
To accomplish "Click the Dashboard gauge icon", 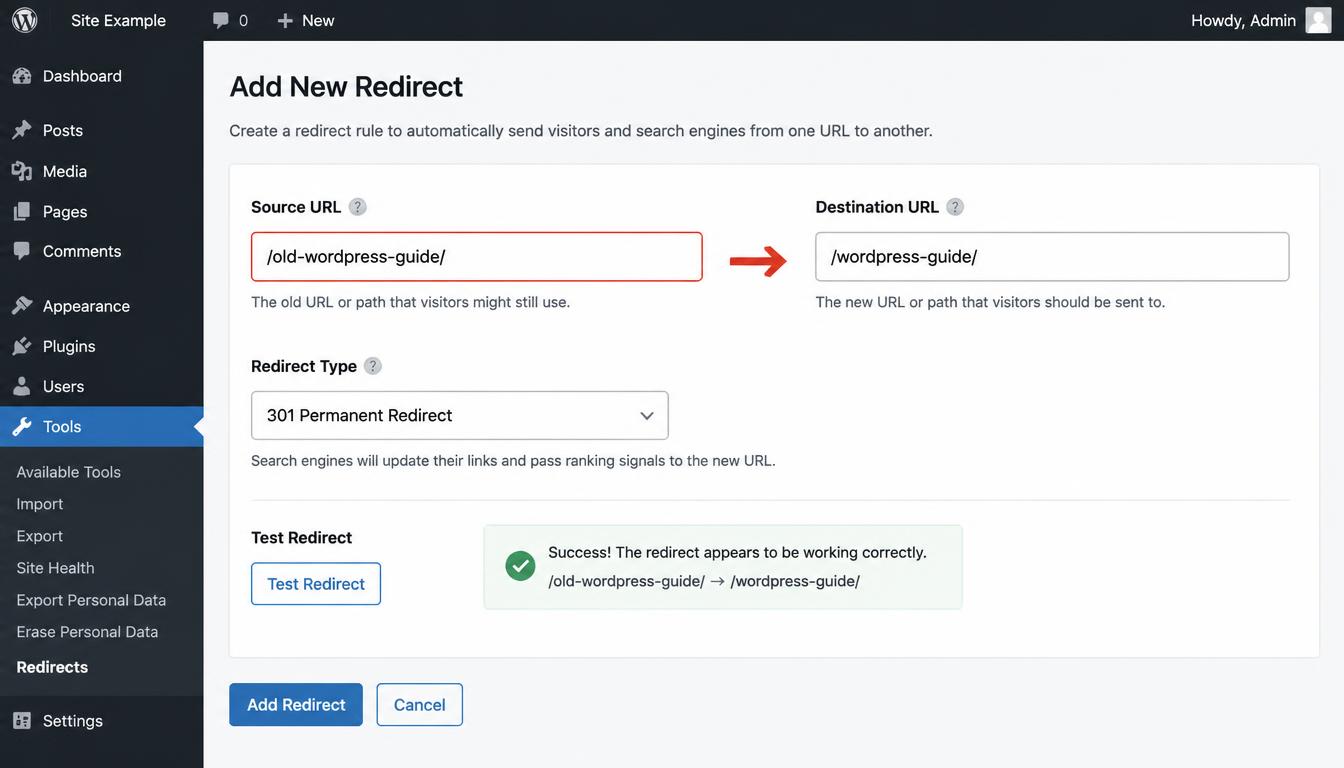I will [x=21, y=76].
